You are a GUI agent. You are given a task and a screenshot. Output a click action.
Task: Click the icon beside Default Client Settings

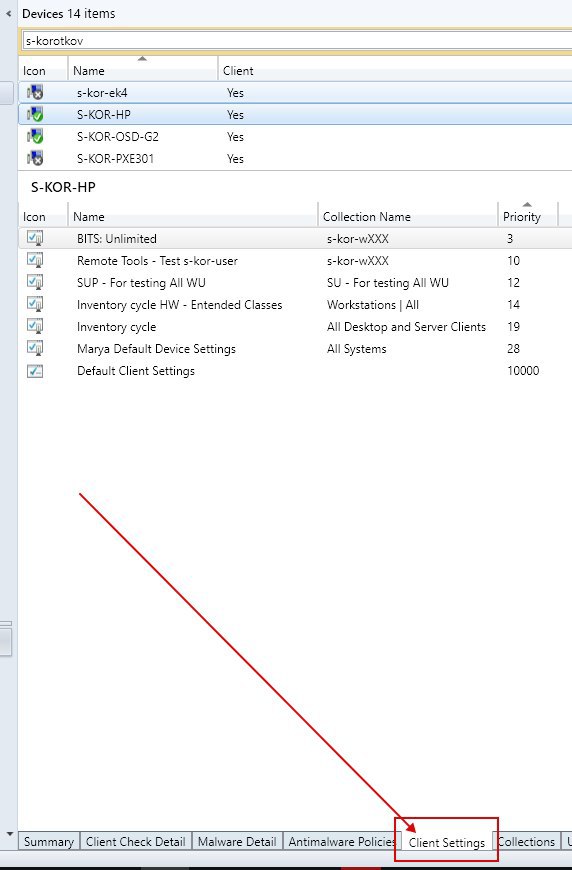(x=35, y=371)
